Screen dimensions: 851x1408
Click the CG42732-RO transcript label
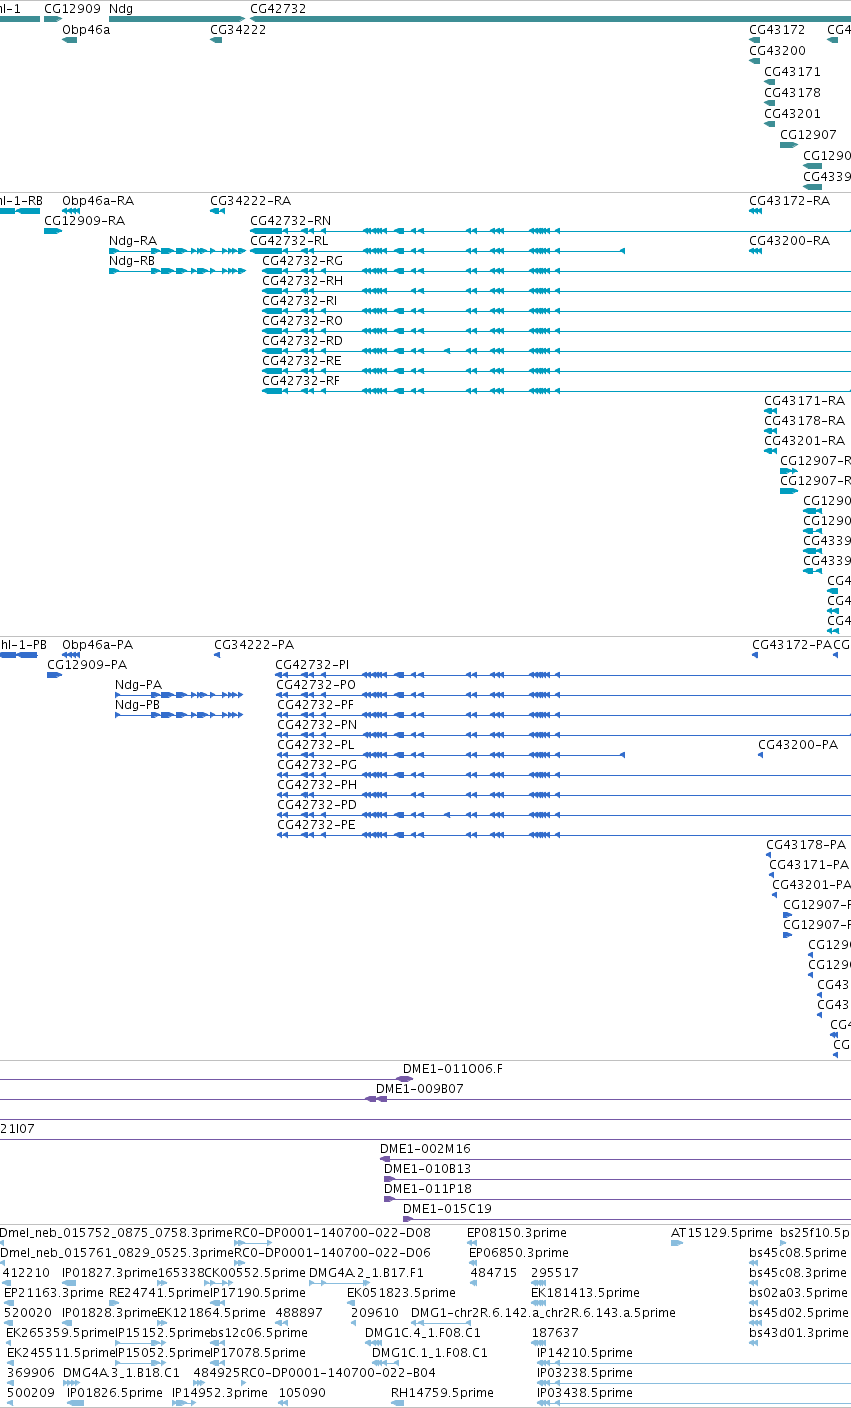[302, 321]
